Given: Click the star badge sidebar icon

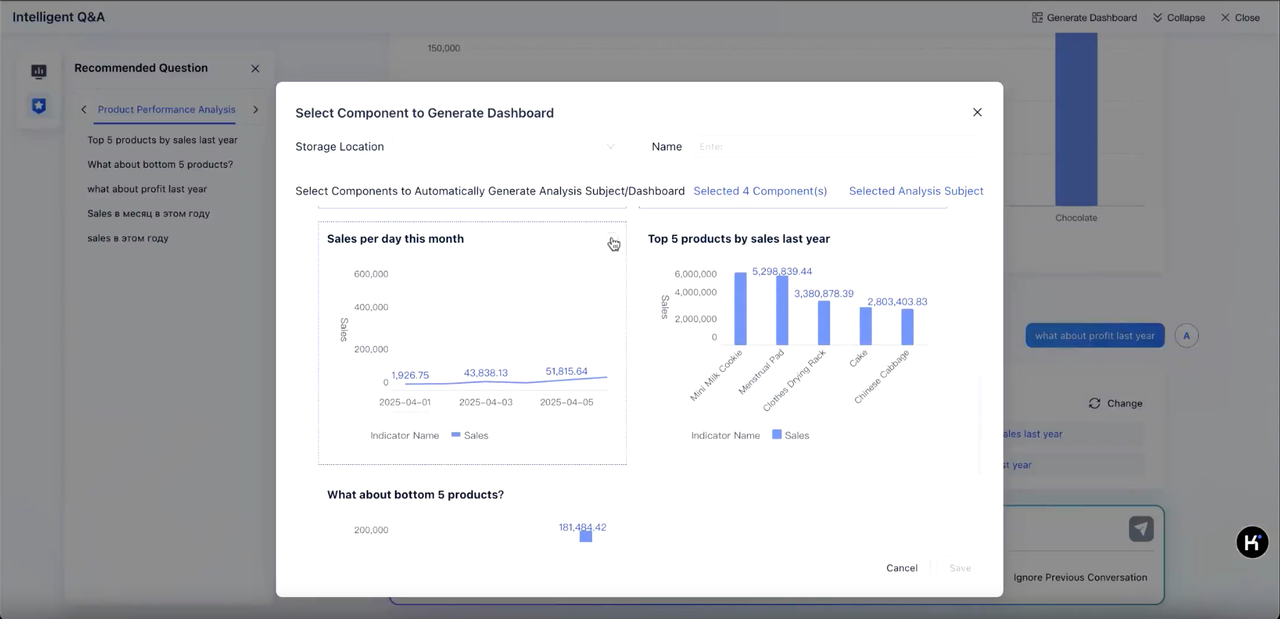Looking at the screenshot, I should 39,106.
